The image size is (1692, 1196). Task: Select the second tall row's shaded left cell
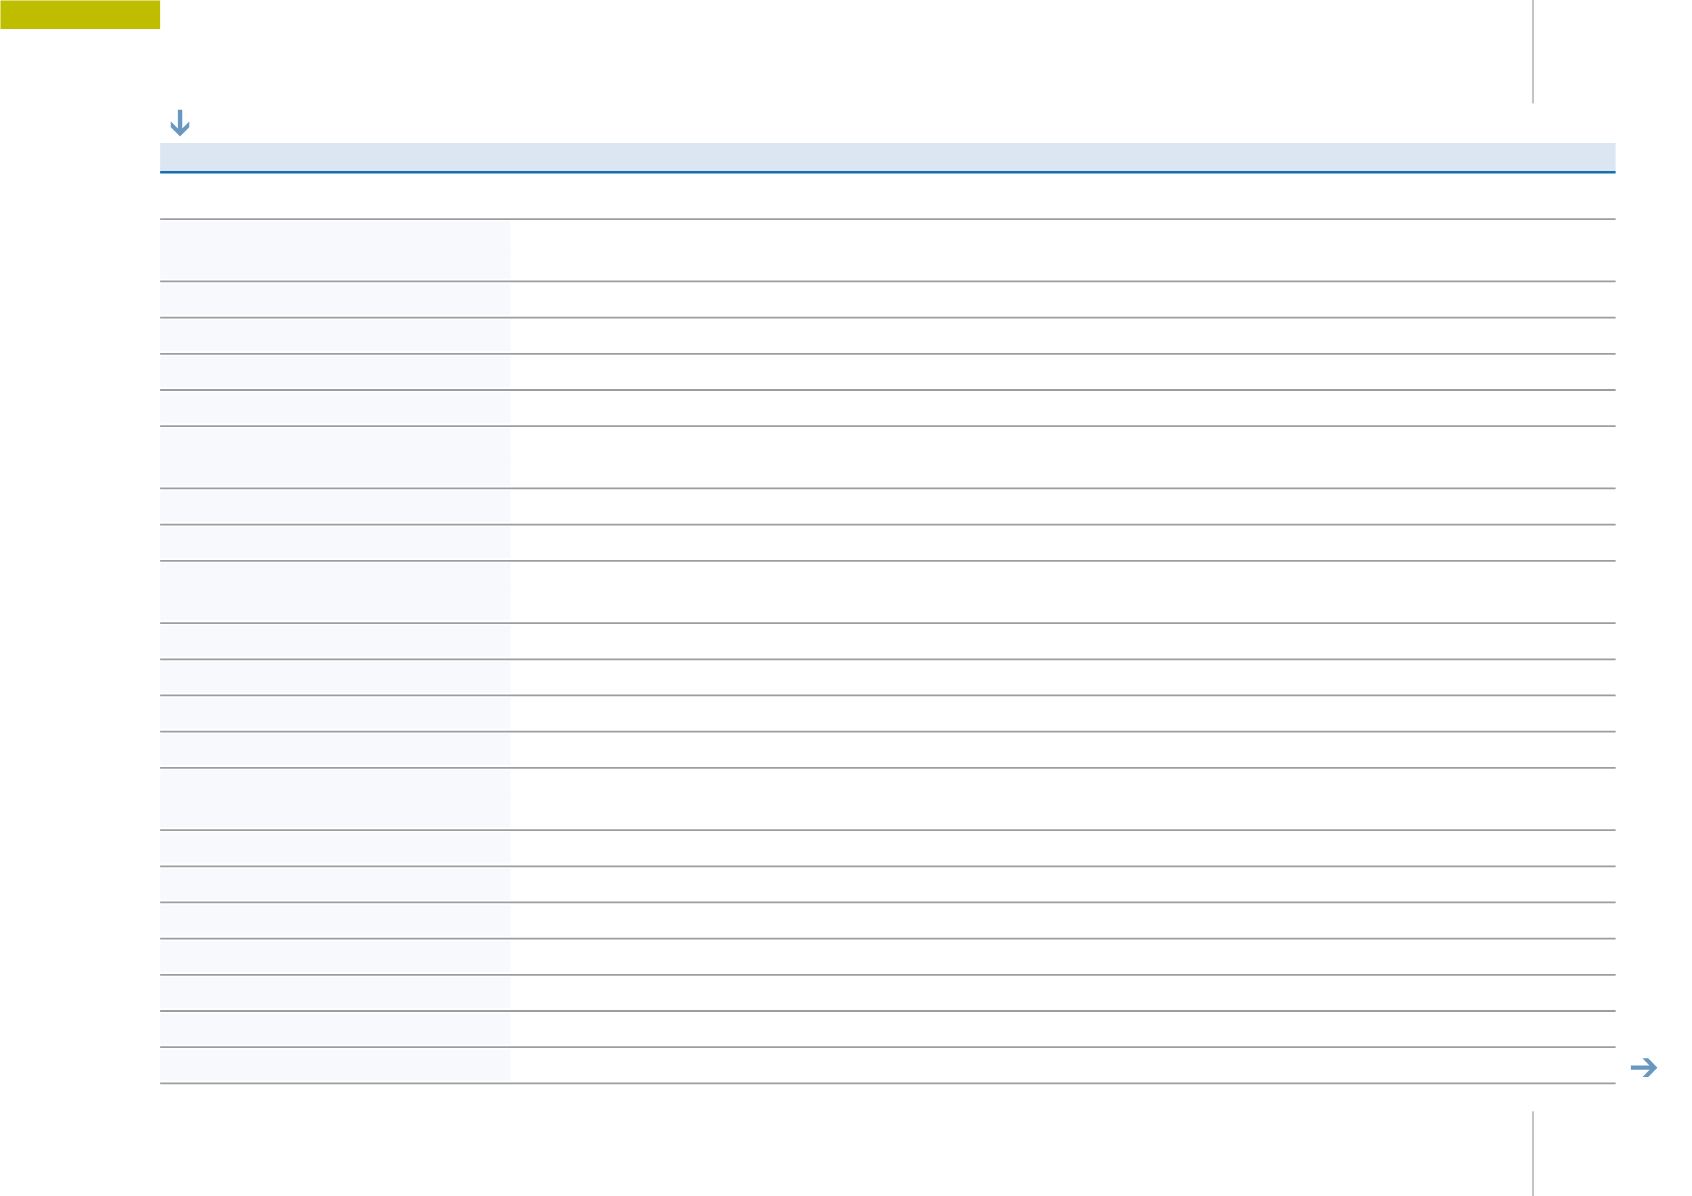coord(335,457)
